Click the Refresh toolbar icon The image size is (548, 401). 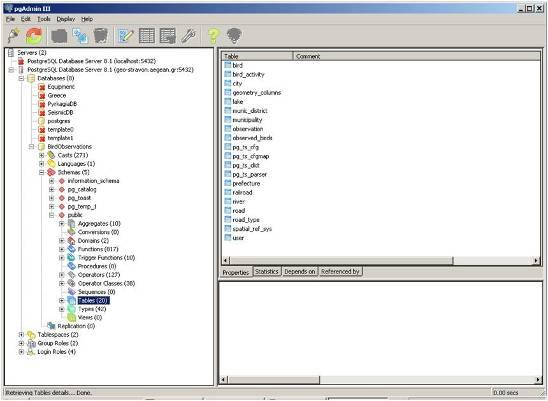34,36
